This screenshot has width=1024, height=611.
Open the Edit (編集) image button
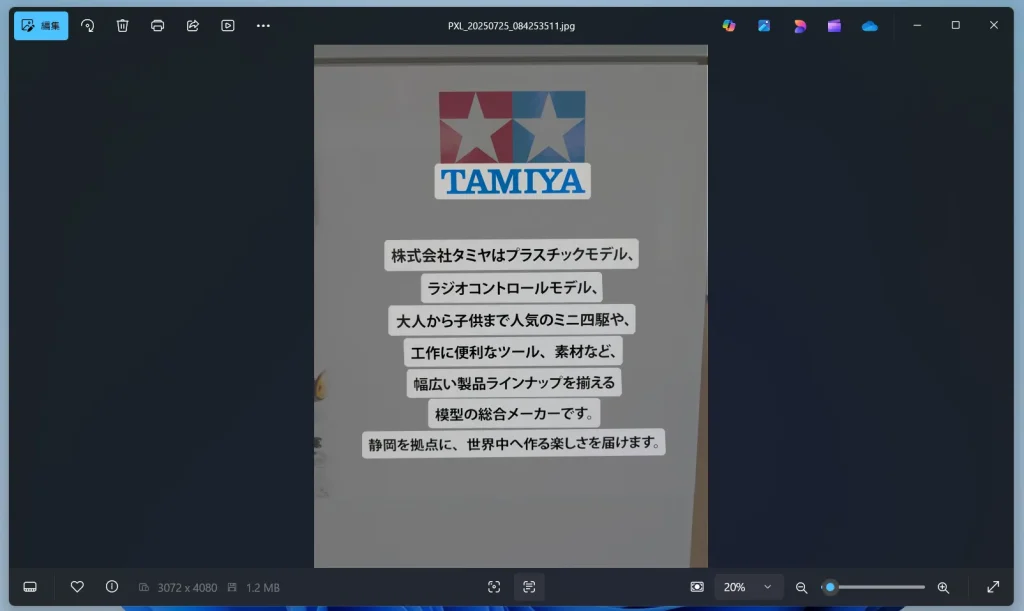(40, 25)
